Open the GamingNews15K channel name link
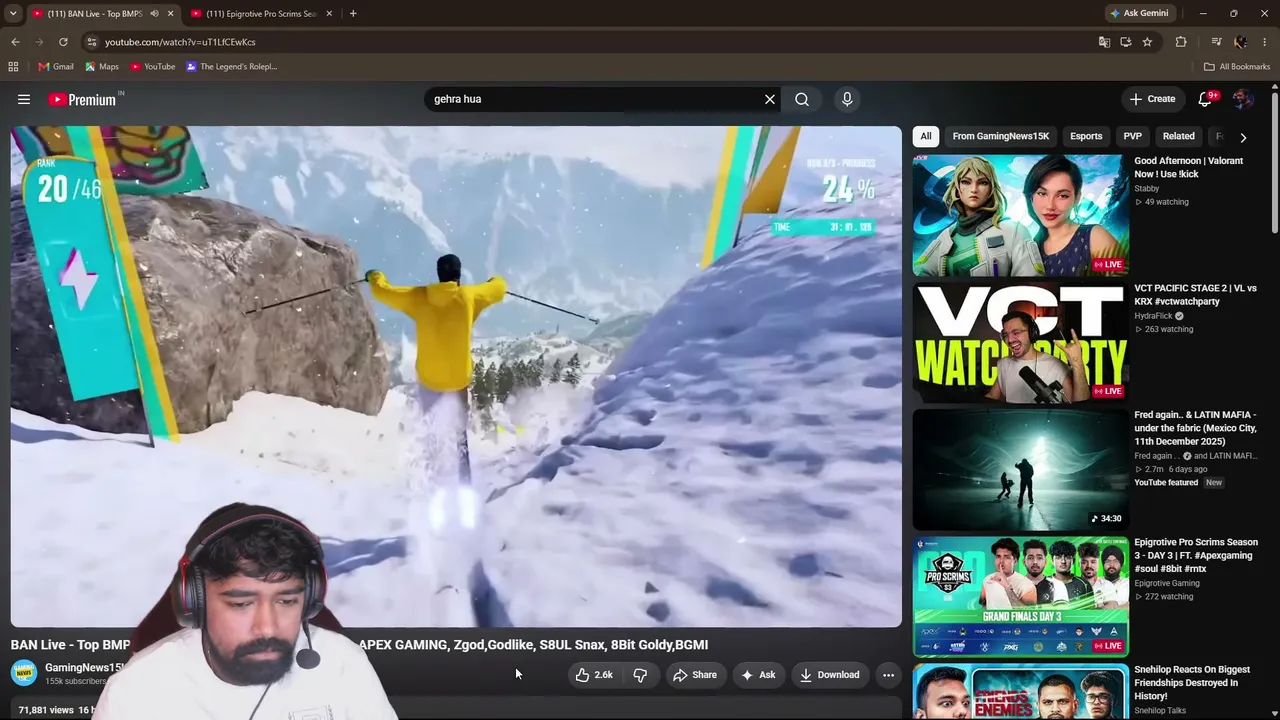The width and height of the screenshot is (1280, 720). [85, 667]
